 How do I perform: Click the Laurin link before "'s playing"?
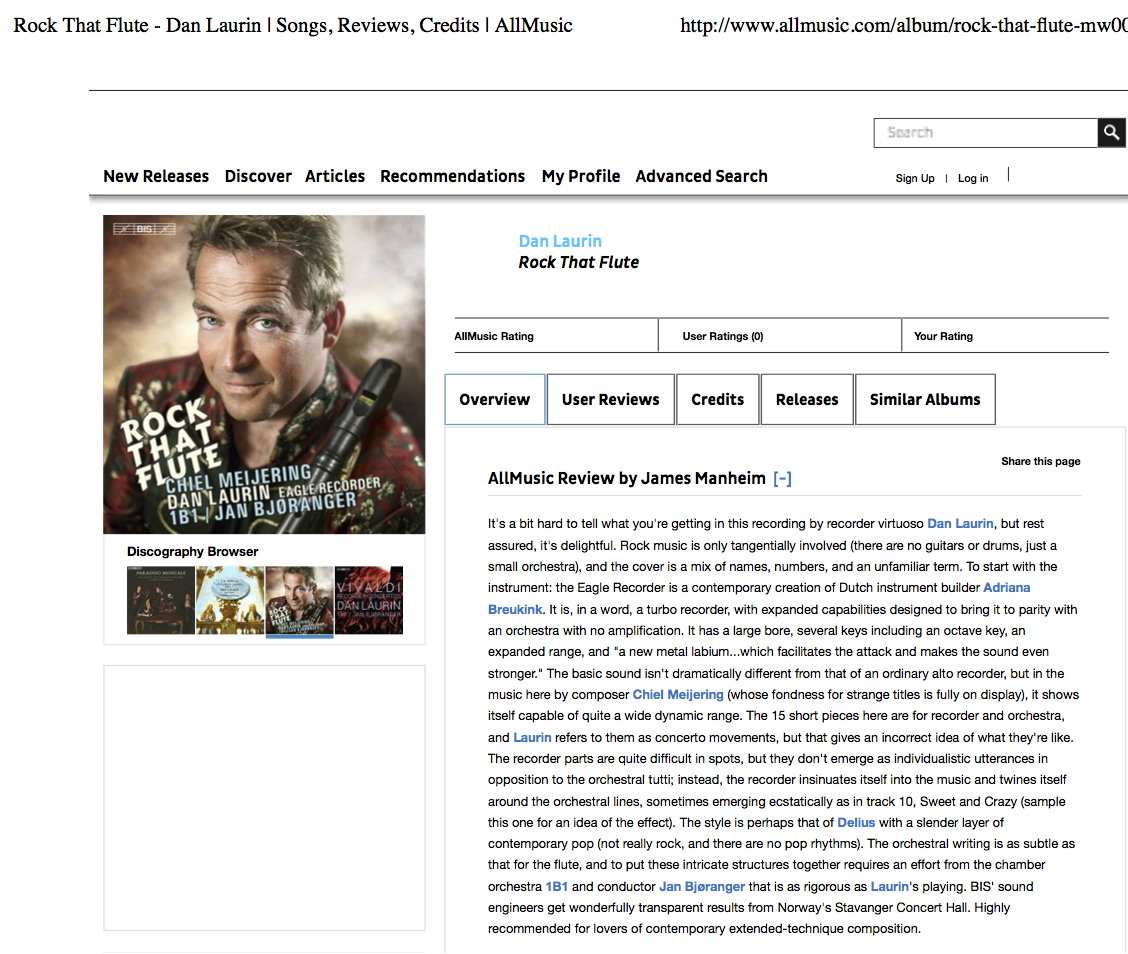(890, 886)
